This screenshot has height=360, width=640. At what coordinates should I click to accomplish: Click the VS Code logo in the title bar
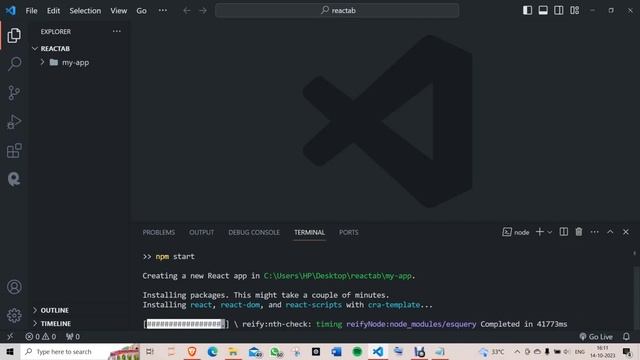point(11,10)
